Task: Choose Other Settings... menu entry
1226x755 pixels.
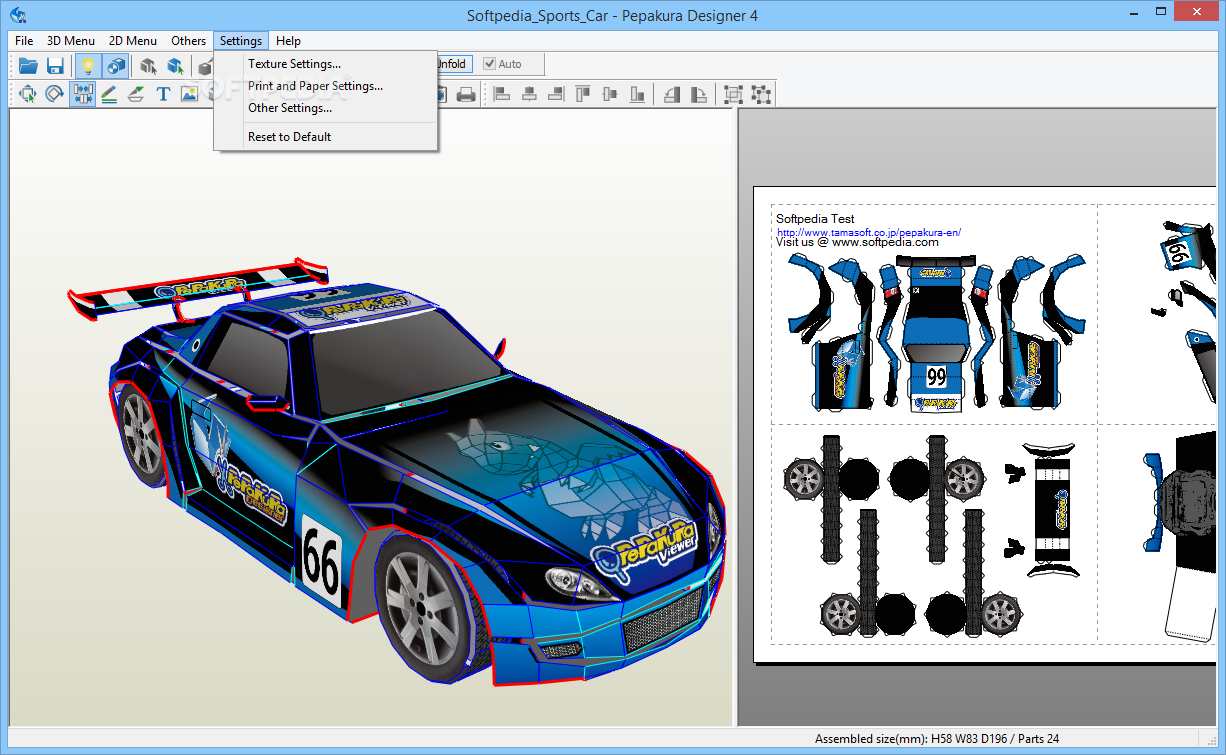Action: click(326, 108)
